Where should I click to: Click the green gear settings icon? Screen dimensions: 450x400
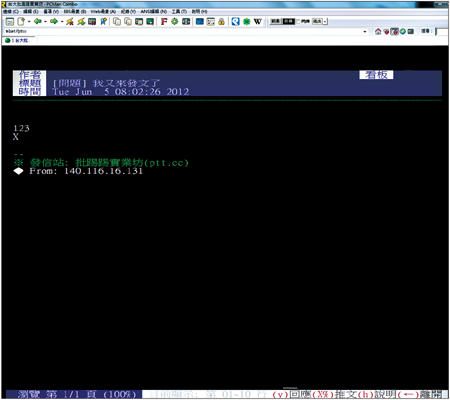pos(175,22)
